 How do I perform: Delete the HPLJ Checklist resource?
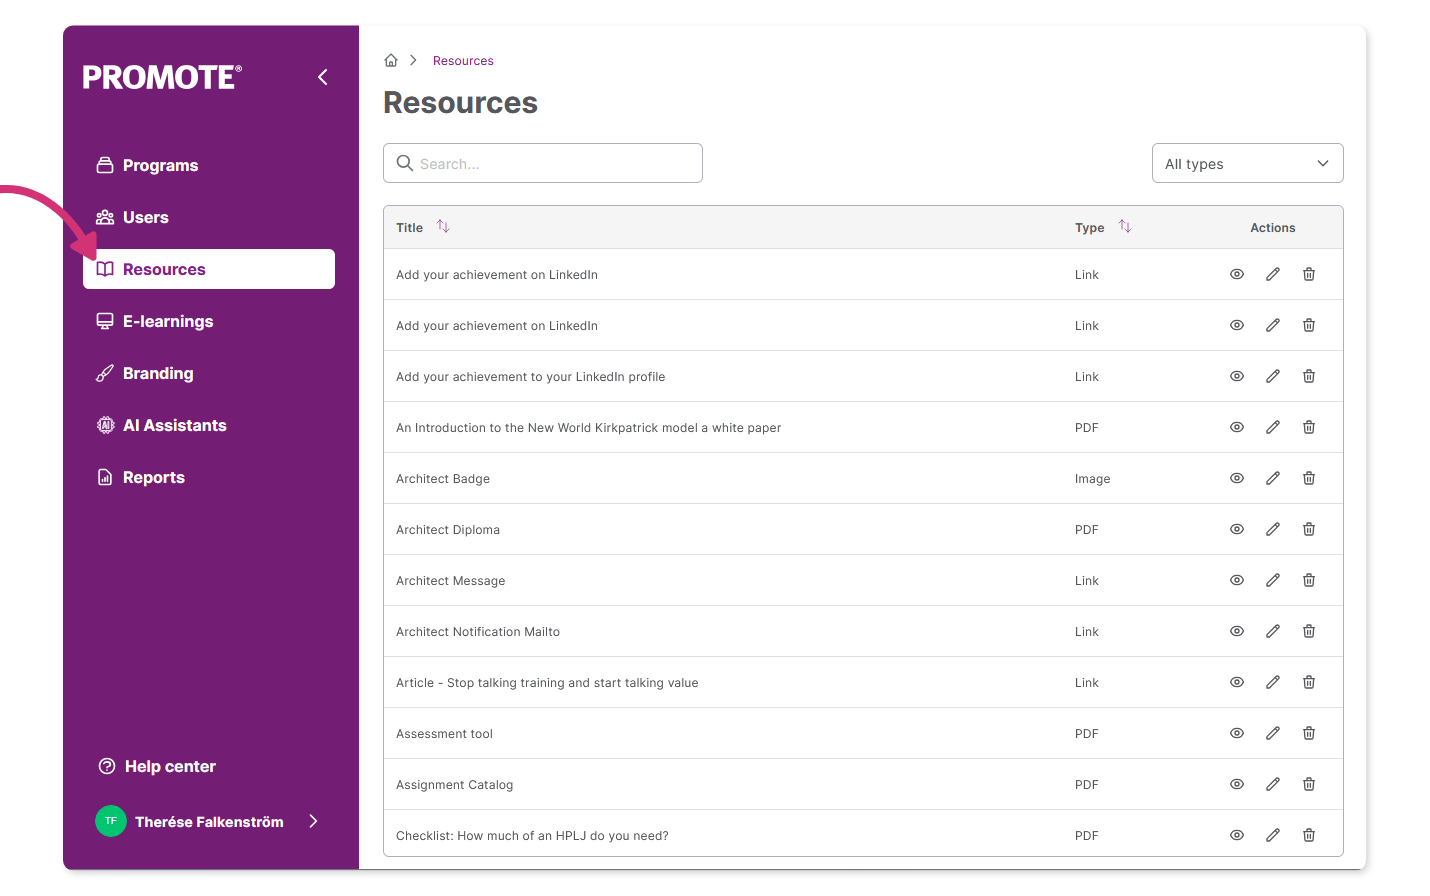click(x=1309, y=835)
